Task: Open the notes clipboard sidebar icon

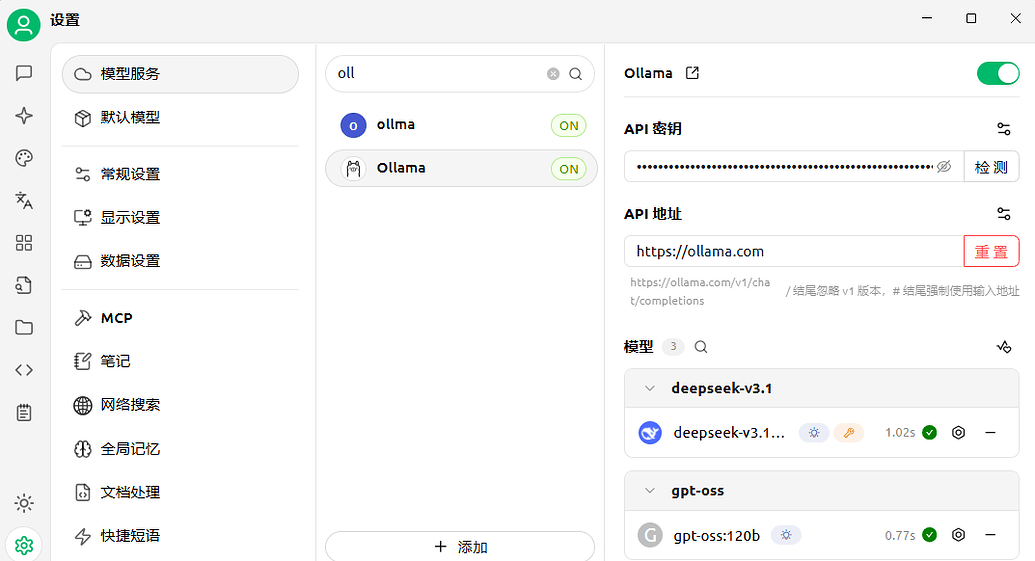Action: 24,412
